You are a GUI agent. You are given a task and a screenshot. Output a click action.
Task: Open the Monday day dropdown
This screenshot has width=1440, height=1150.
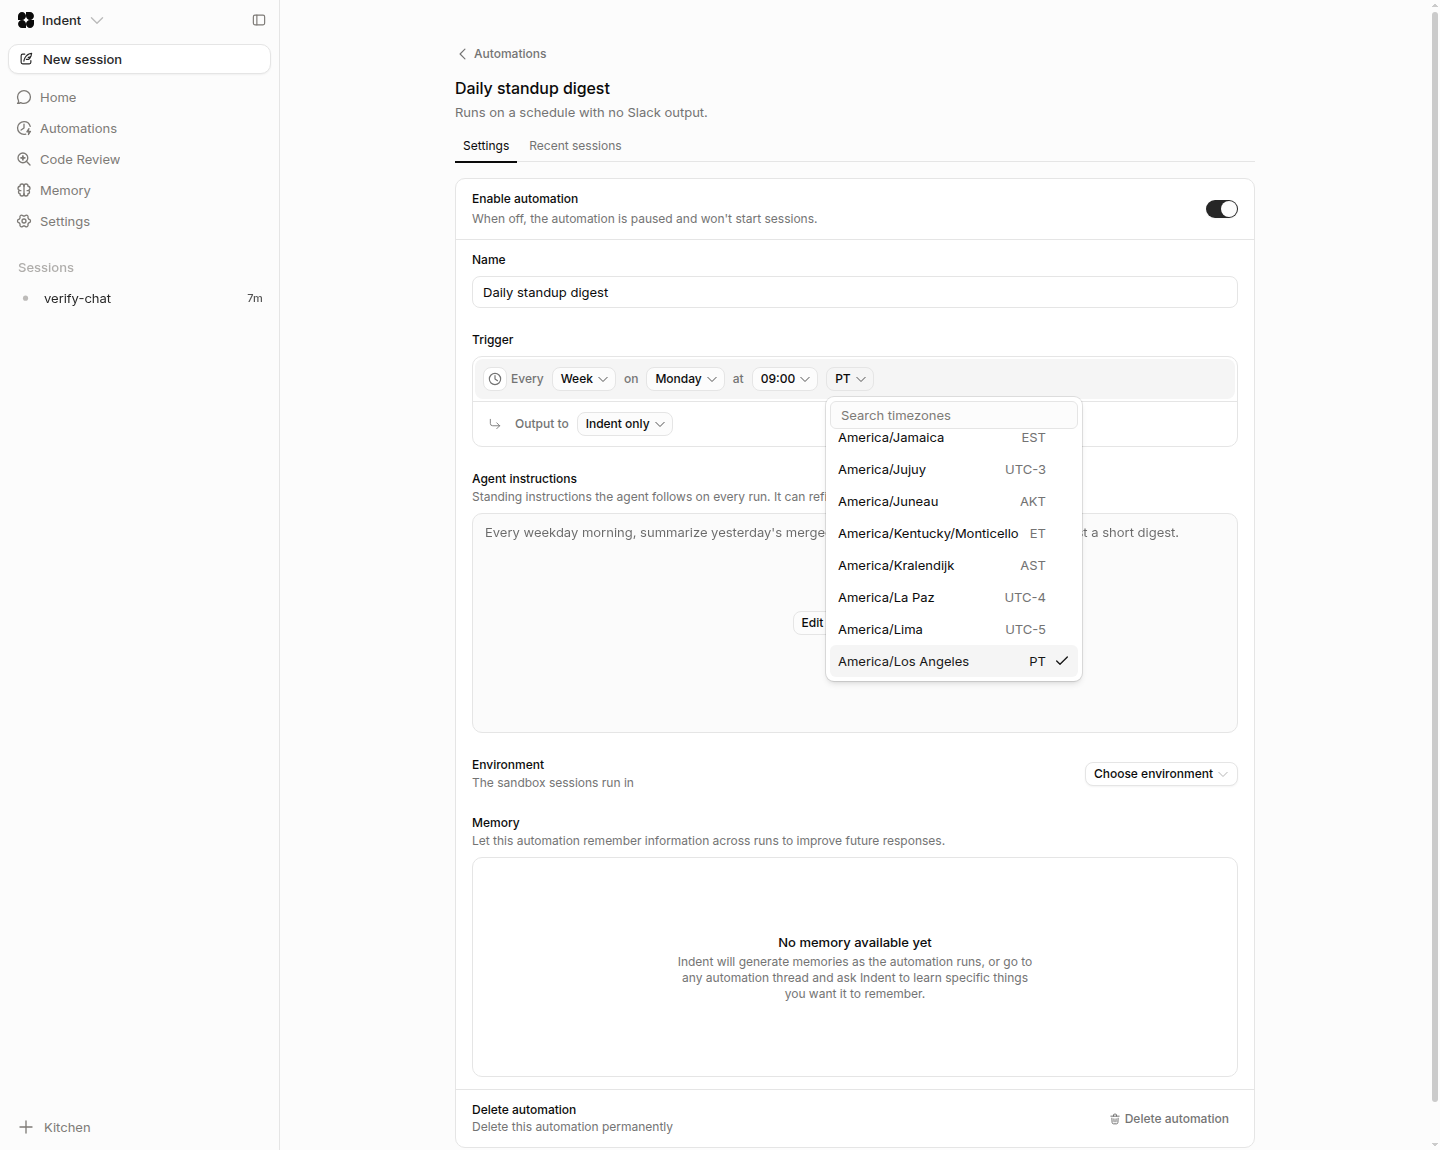click(x=686, y=379)
